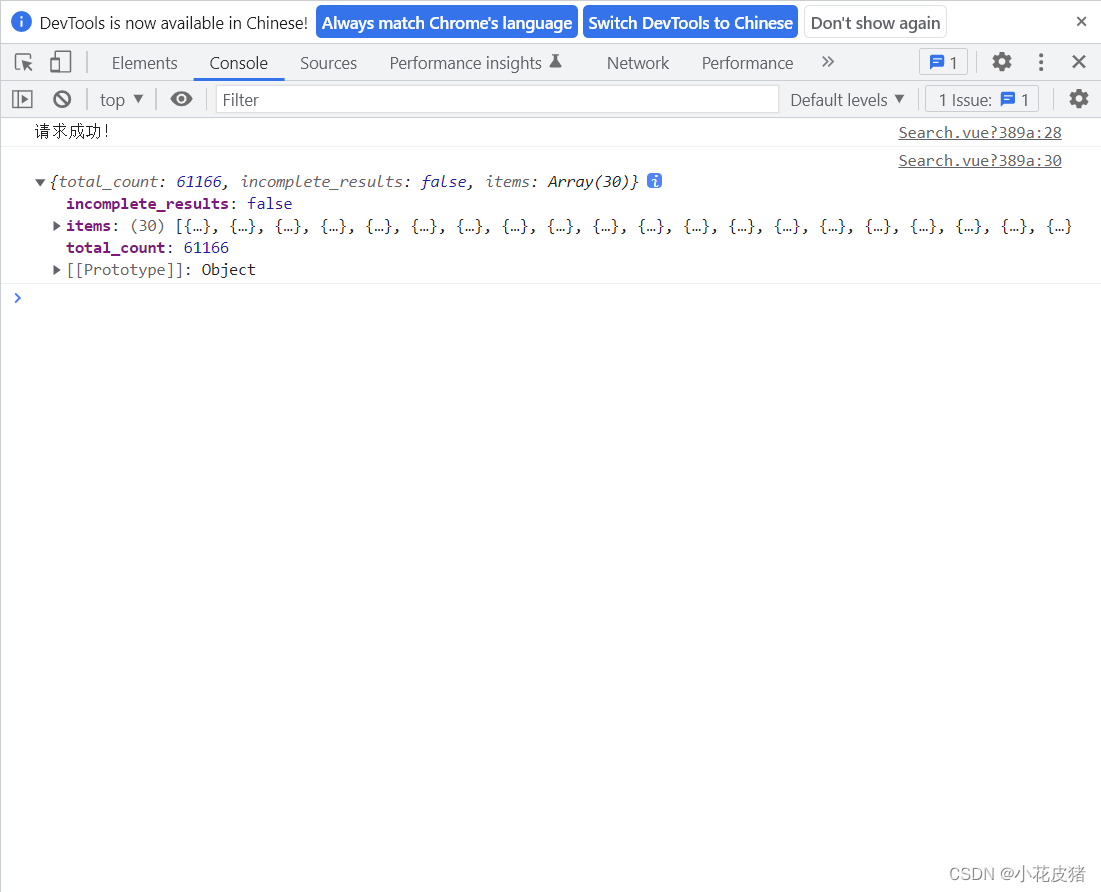Click the blue info icon beside Array(30)
The image size is (1101, 892).
tap(654, 181)
